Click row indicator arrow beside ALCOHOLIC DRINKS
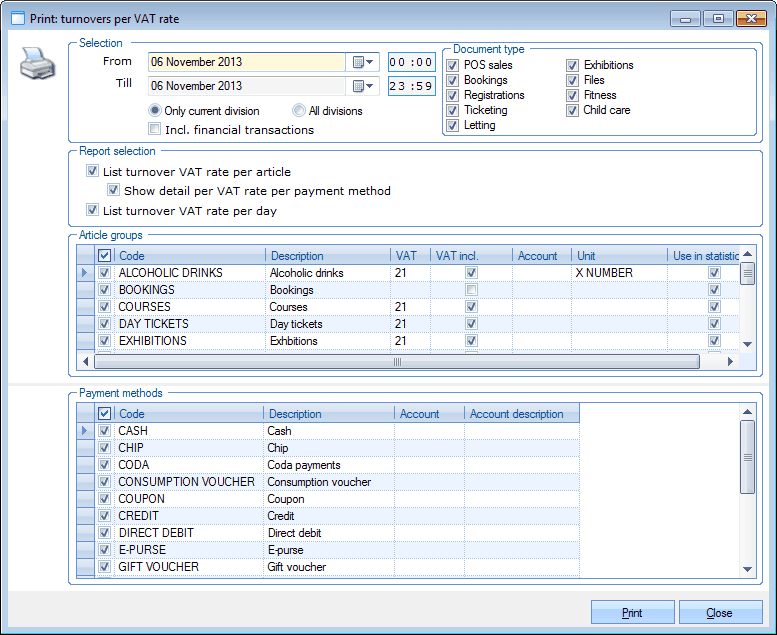Image resolution: width=777 pixels, height=635 pixels. [x=85, y=273]
